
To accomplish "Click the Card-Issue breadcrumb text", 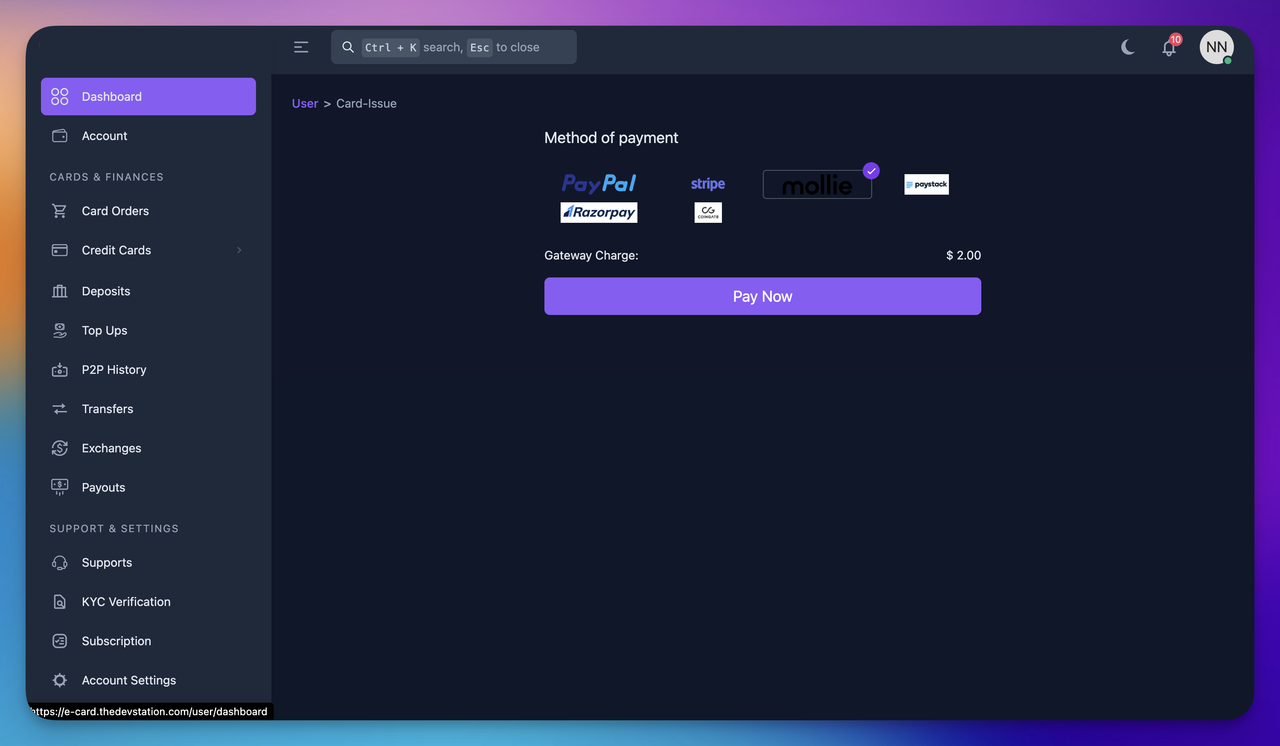I will click(366, 103).
